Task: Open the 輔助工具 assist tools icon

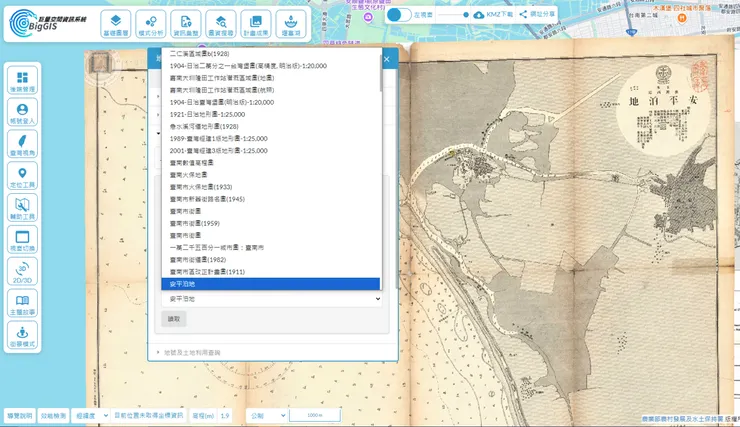Action: pyautogui.click(x=22, y=208)
